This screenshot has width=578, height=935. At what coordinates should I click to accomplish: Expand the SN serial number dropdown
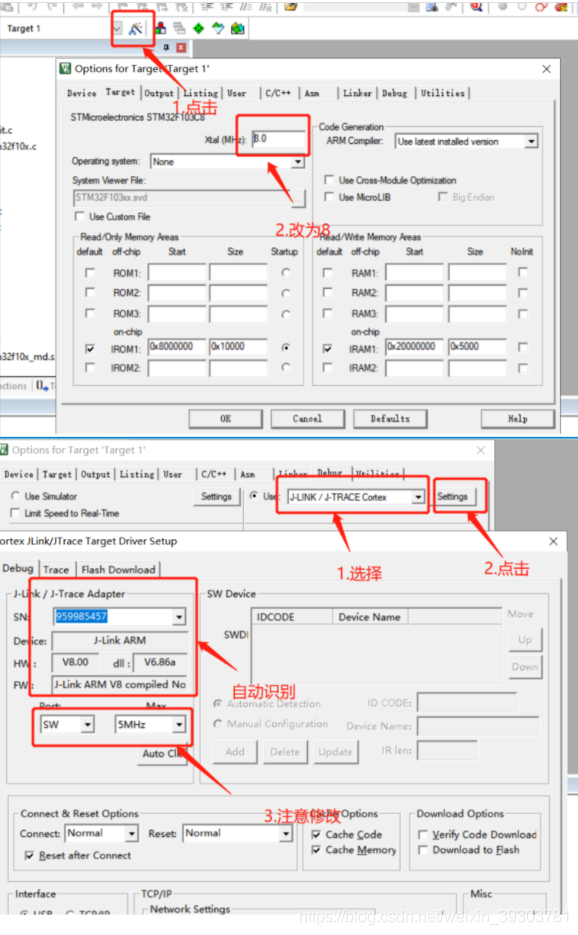(179, 617)
